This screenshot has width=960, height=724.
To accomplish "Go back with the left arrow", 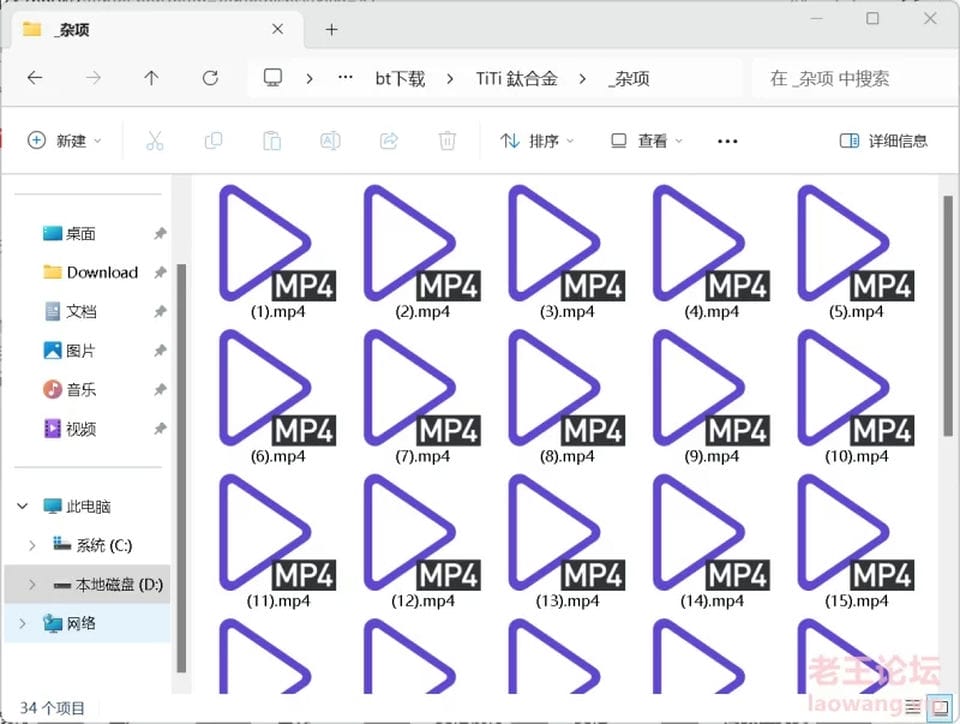I will tap(35, 78).
